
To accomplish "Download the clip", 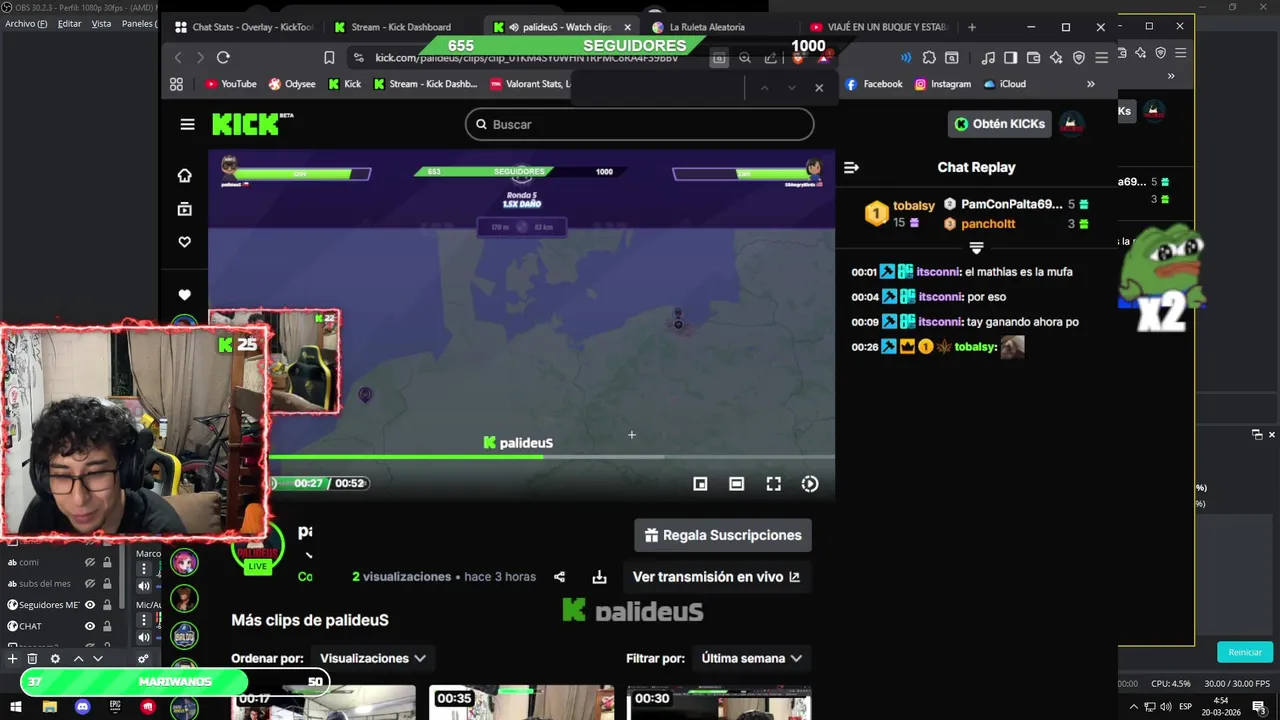I will tap(599, 577).
